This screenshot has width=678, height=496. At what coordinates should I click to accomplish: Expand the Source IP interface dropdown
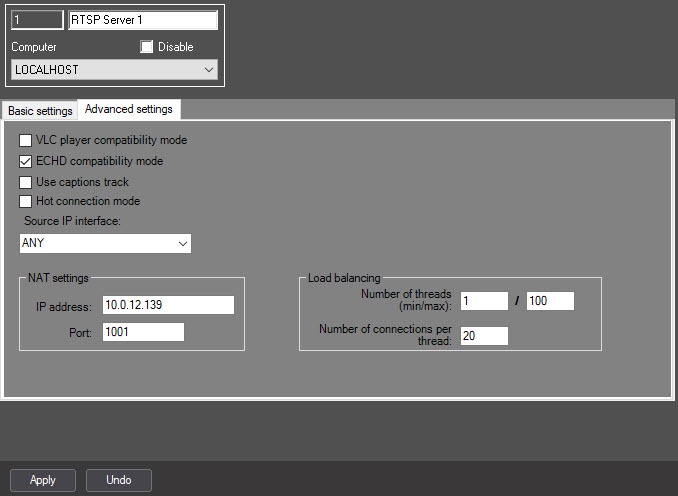105,243
